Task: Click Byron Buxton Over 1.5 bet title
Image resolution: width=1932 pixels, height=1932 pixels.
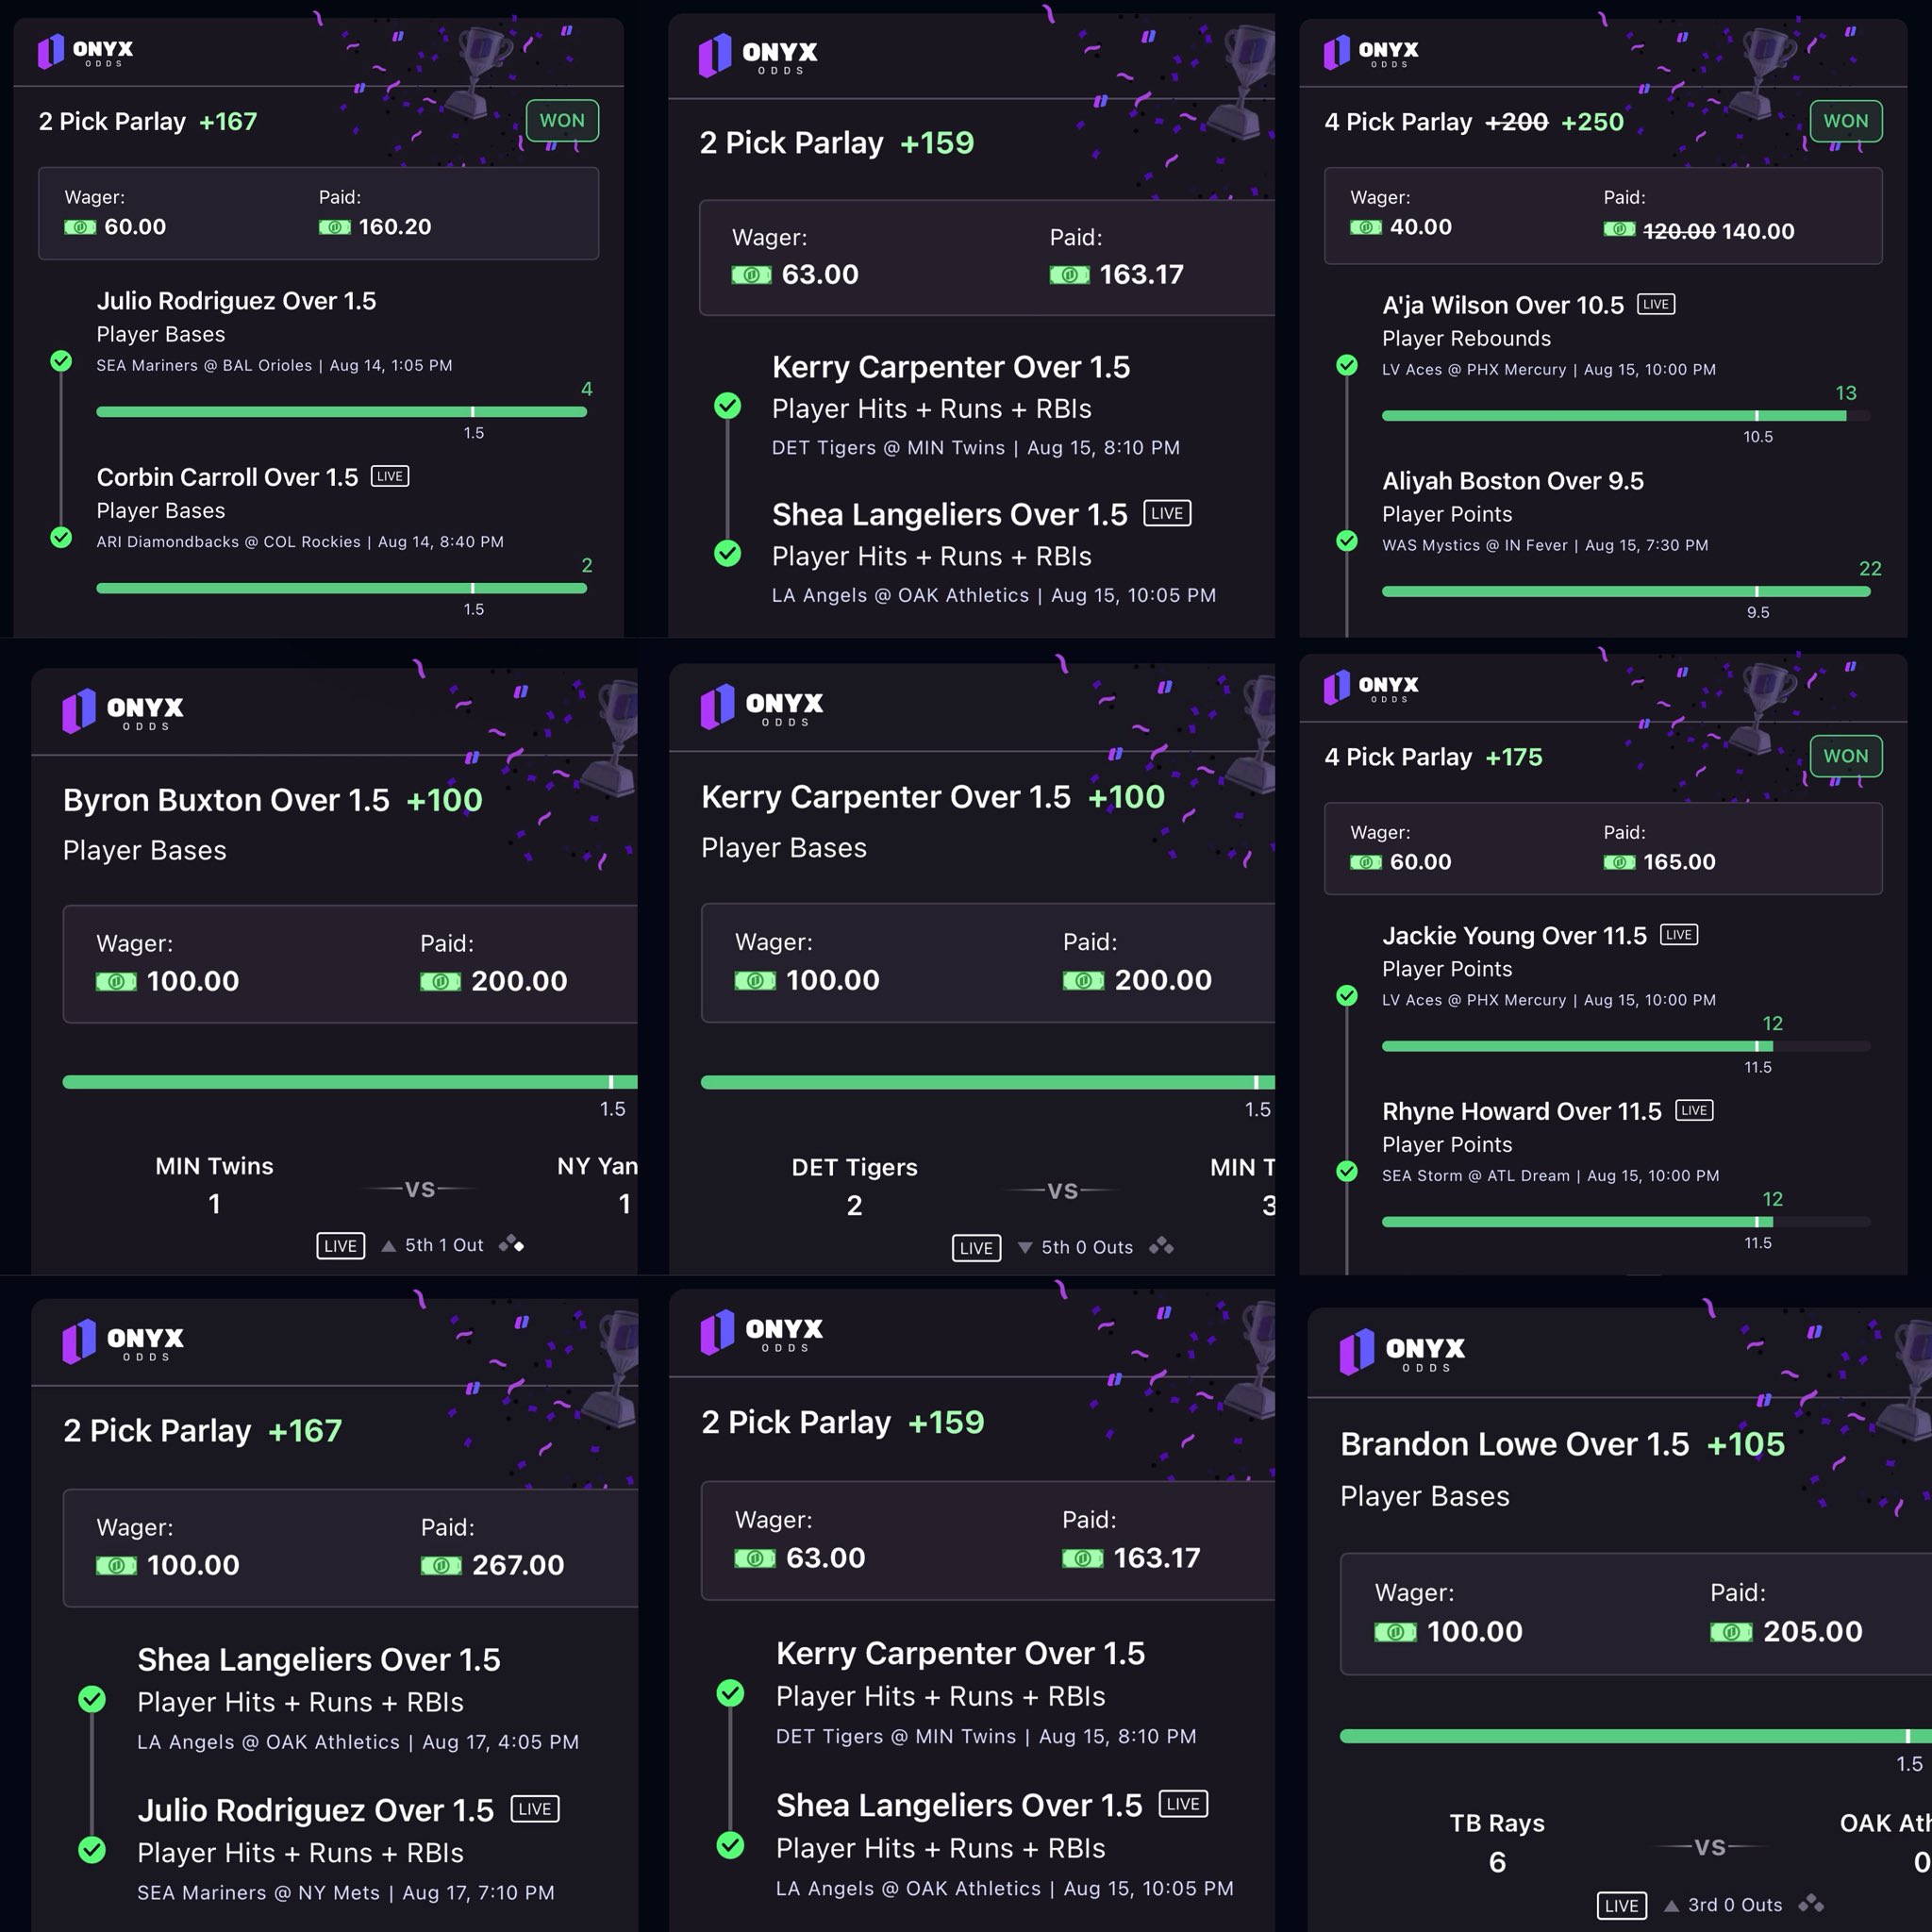Action: coord(226,800)
